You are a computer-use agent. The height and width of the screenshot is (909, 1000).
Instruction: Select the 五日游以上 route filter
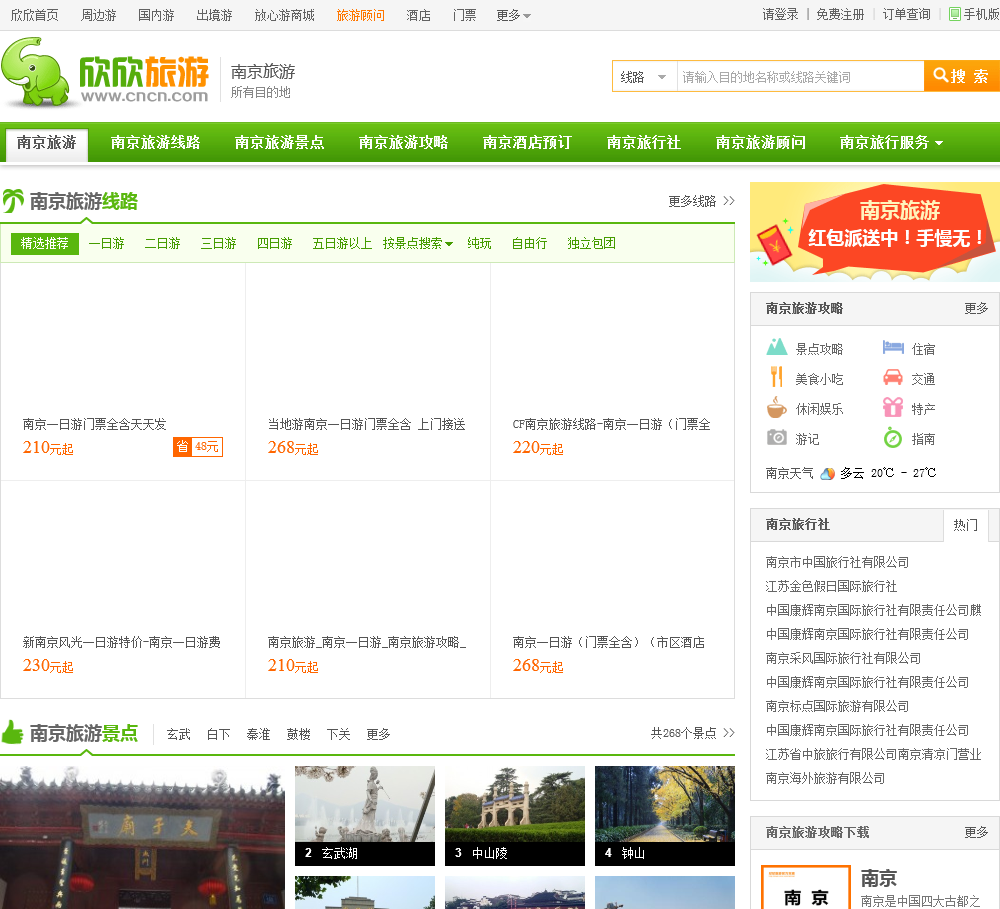coord(342,243)
